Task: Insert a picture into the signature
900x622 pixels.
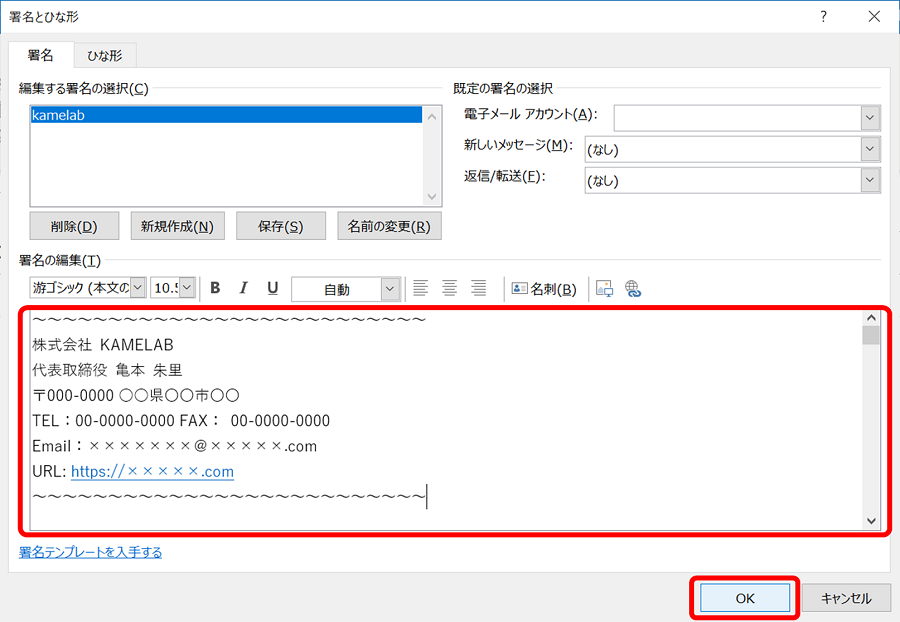Action: tap(604, 288)
